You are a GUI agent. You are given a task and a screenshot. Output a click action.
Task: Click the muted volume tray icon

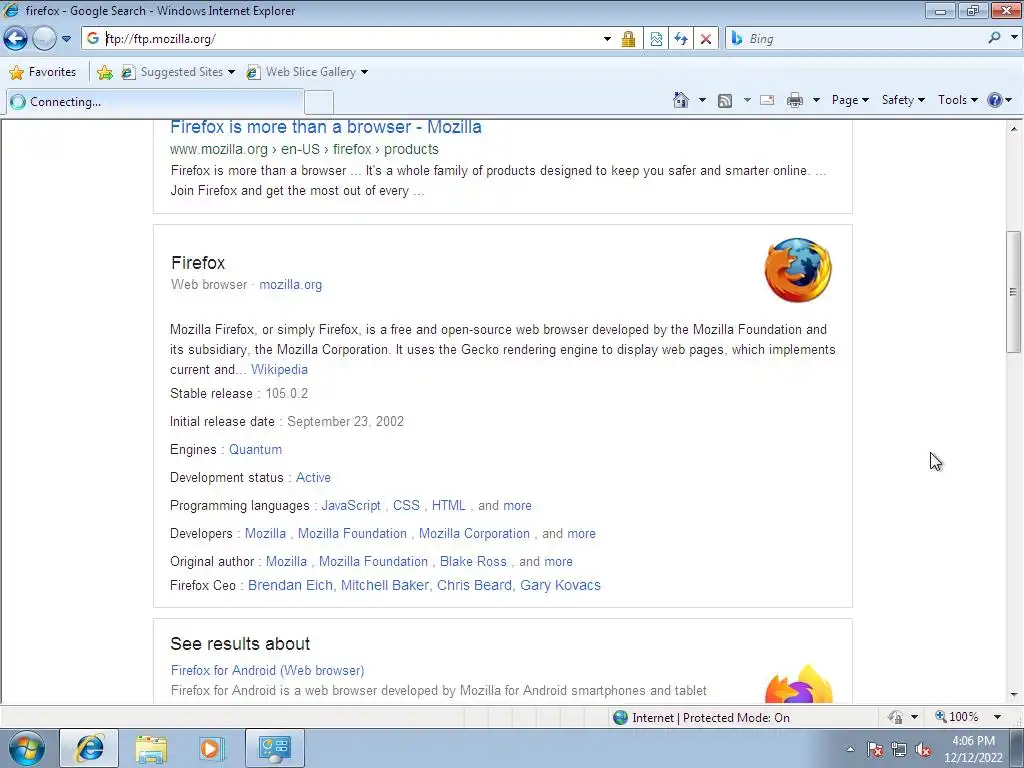(x=923, y=750)
